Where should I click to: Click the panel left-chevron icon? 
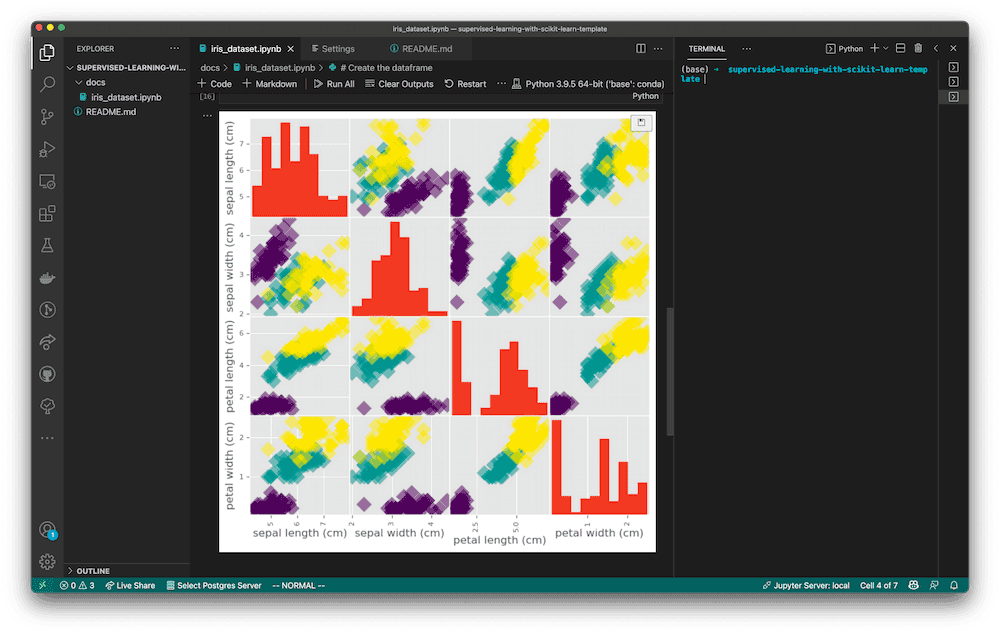click(936, 48)
